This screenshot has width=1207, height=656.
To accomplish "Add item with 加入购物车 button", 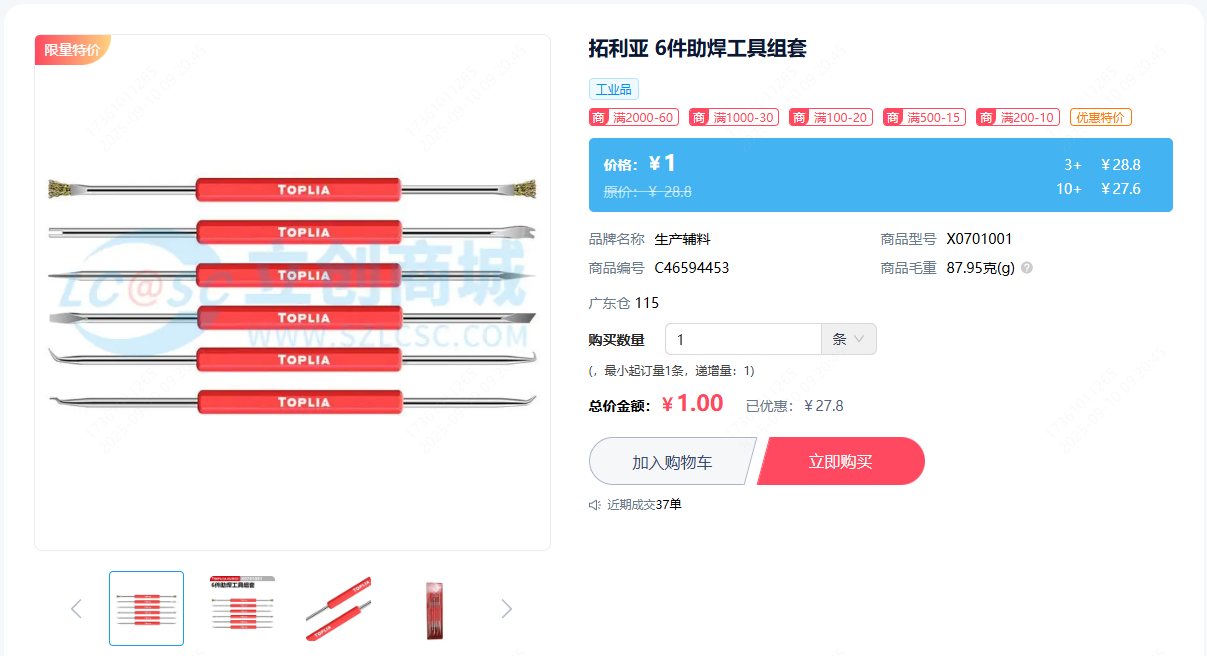I will 672,461.
